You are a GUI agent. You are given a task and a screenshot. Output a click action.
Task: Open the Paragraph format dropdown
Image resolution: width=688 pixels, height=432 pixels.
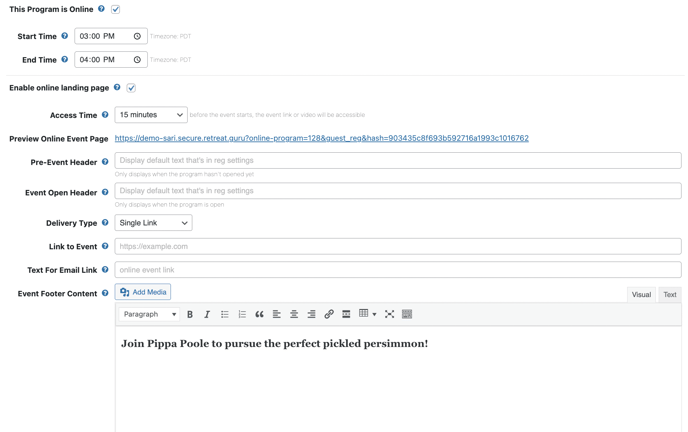pos(149,314)
